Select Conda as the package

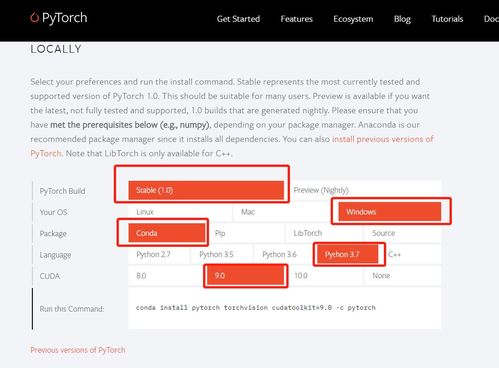point(167,233)
